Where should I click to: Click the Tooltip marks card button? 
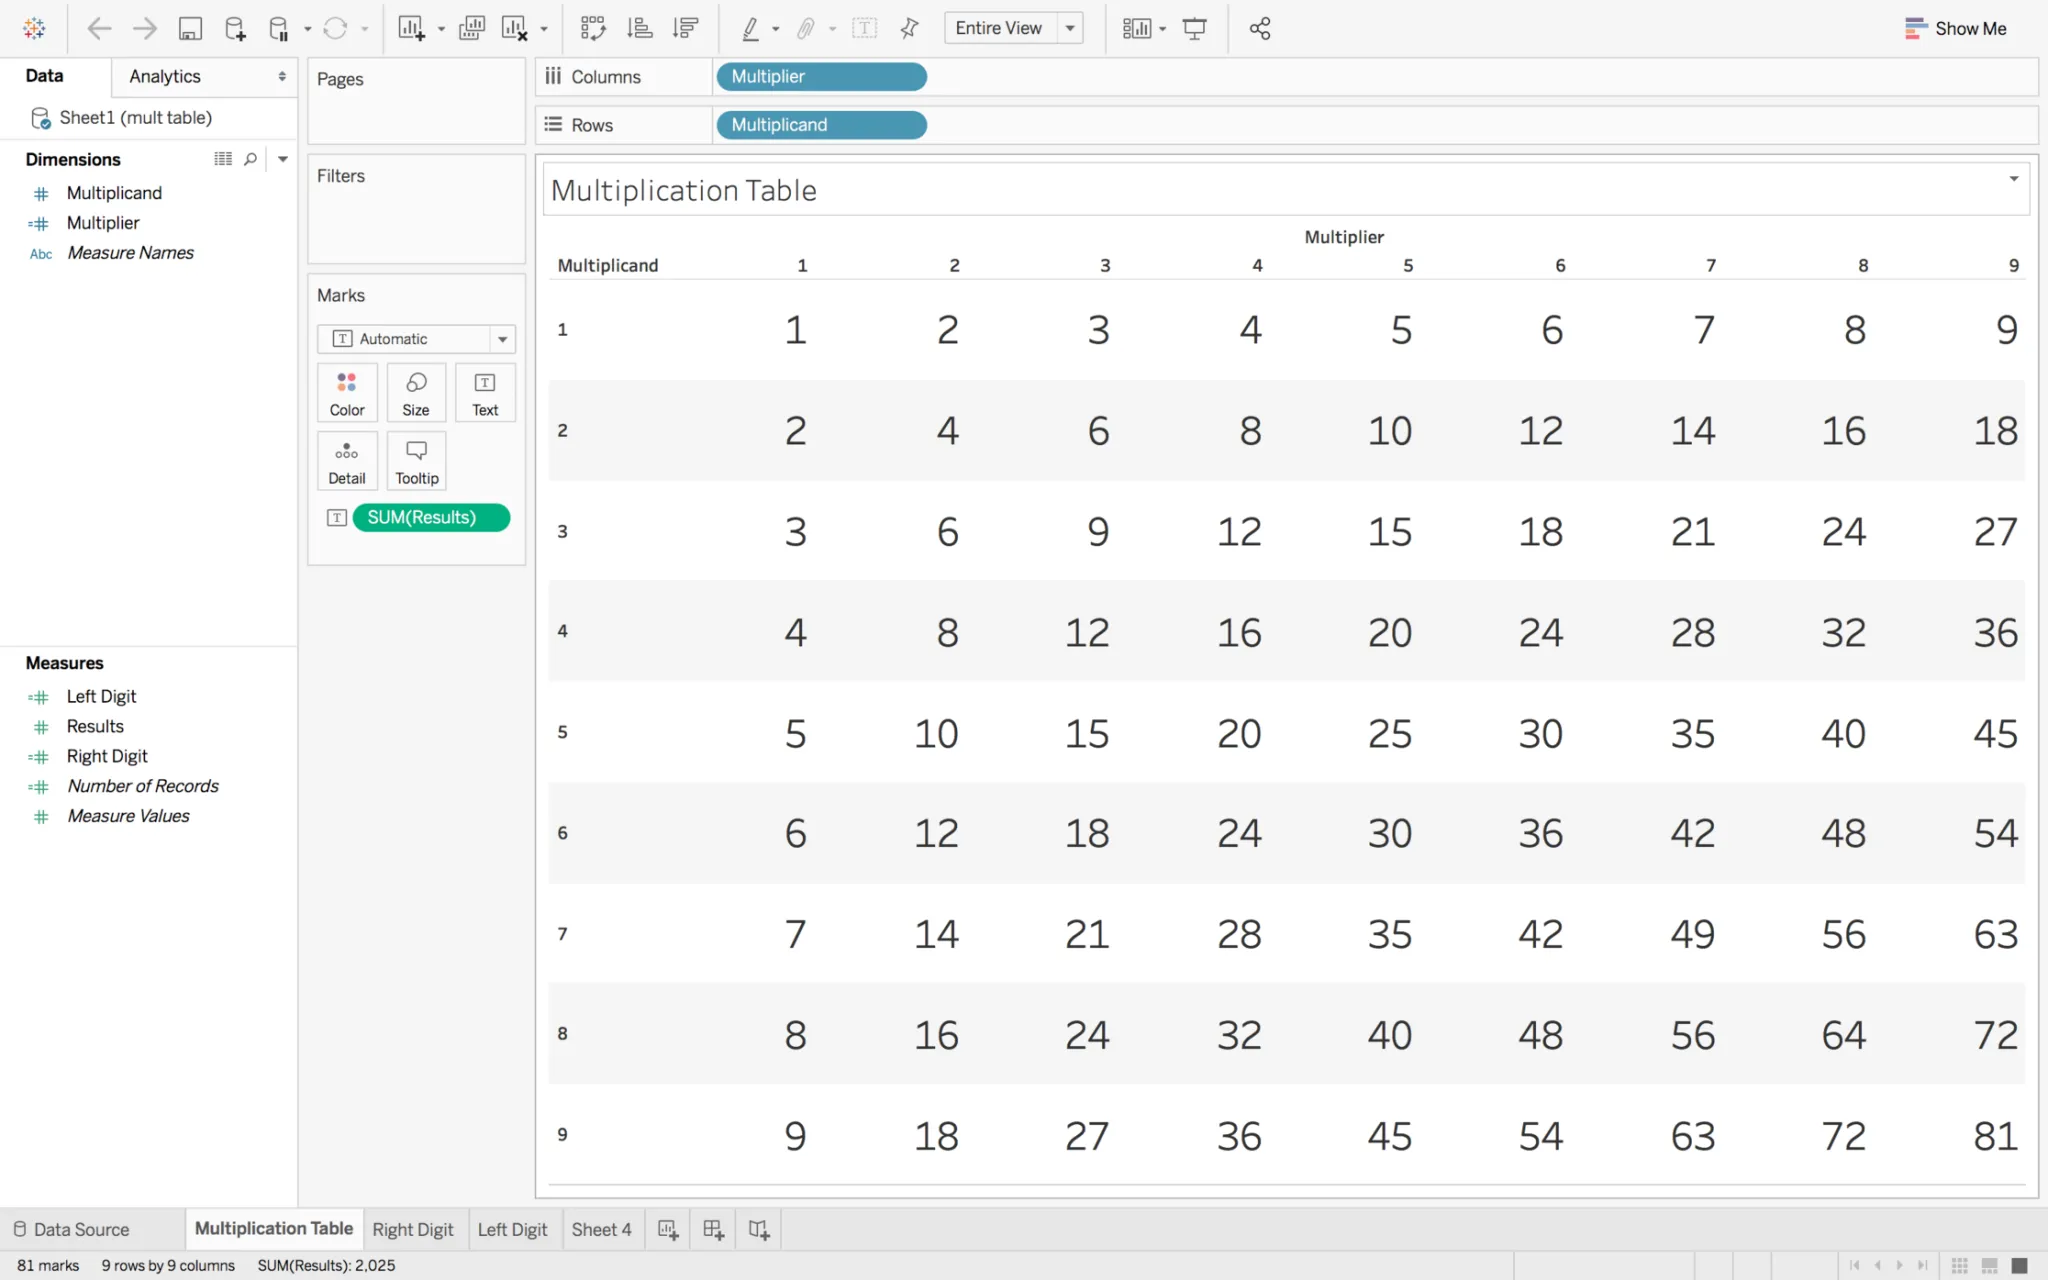pos(416,461)
